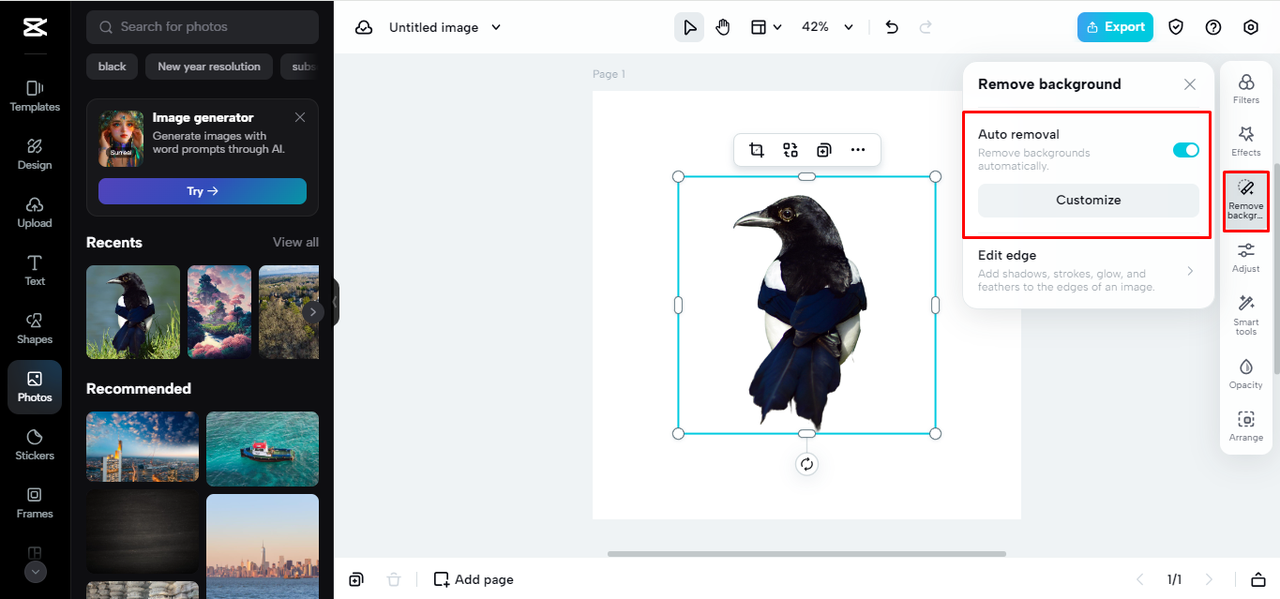This screenshot has height=599, width=1280.
Task: Click the 'Page 1' label
Action: [x=609, y=74]
